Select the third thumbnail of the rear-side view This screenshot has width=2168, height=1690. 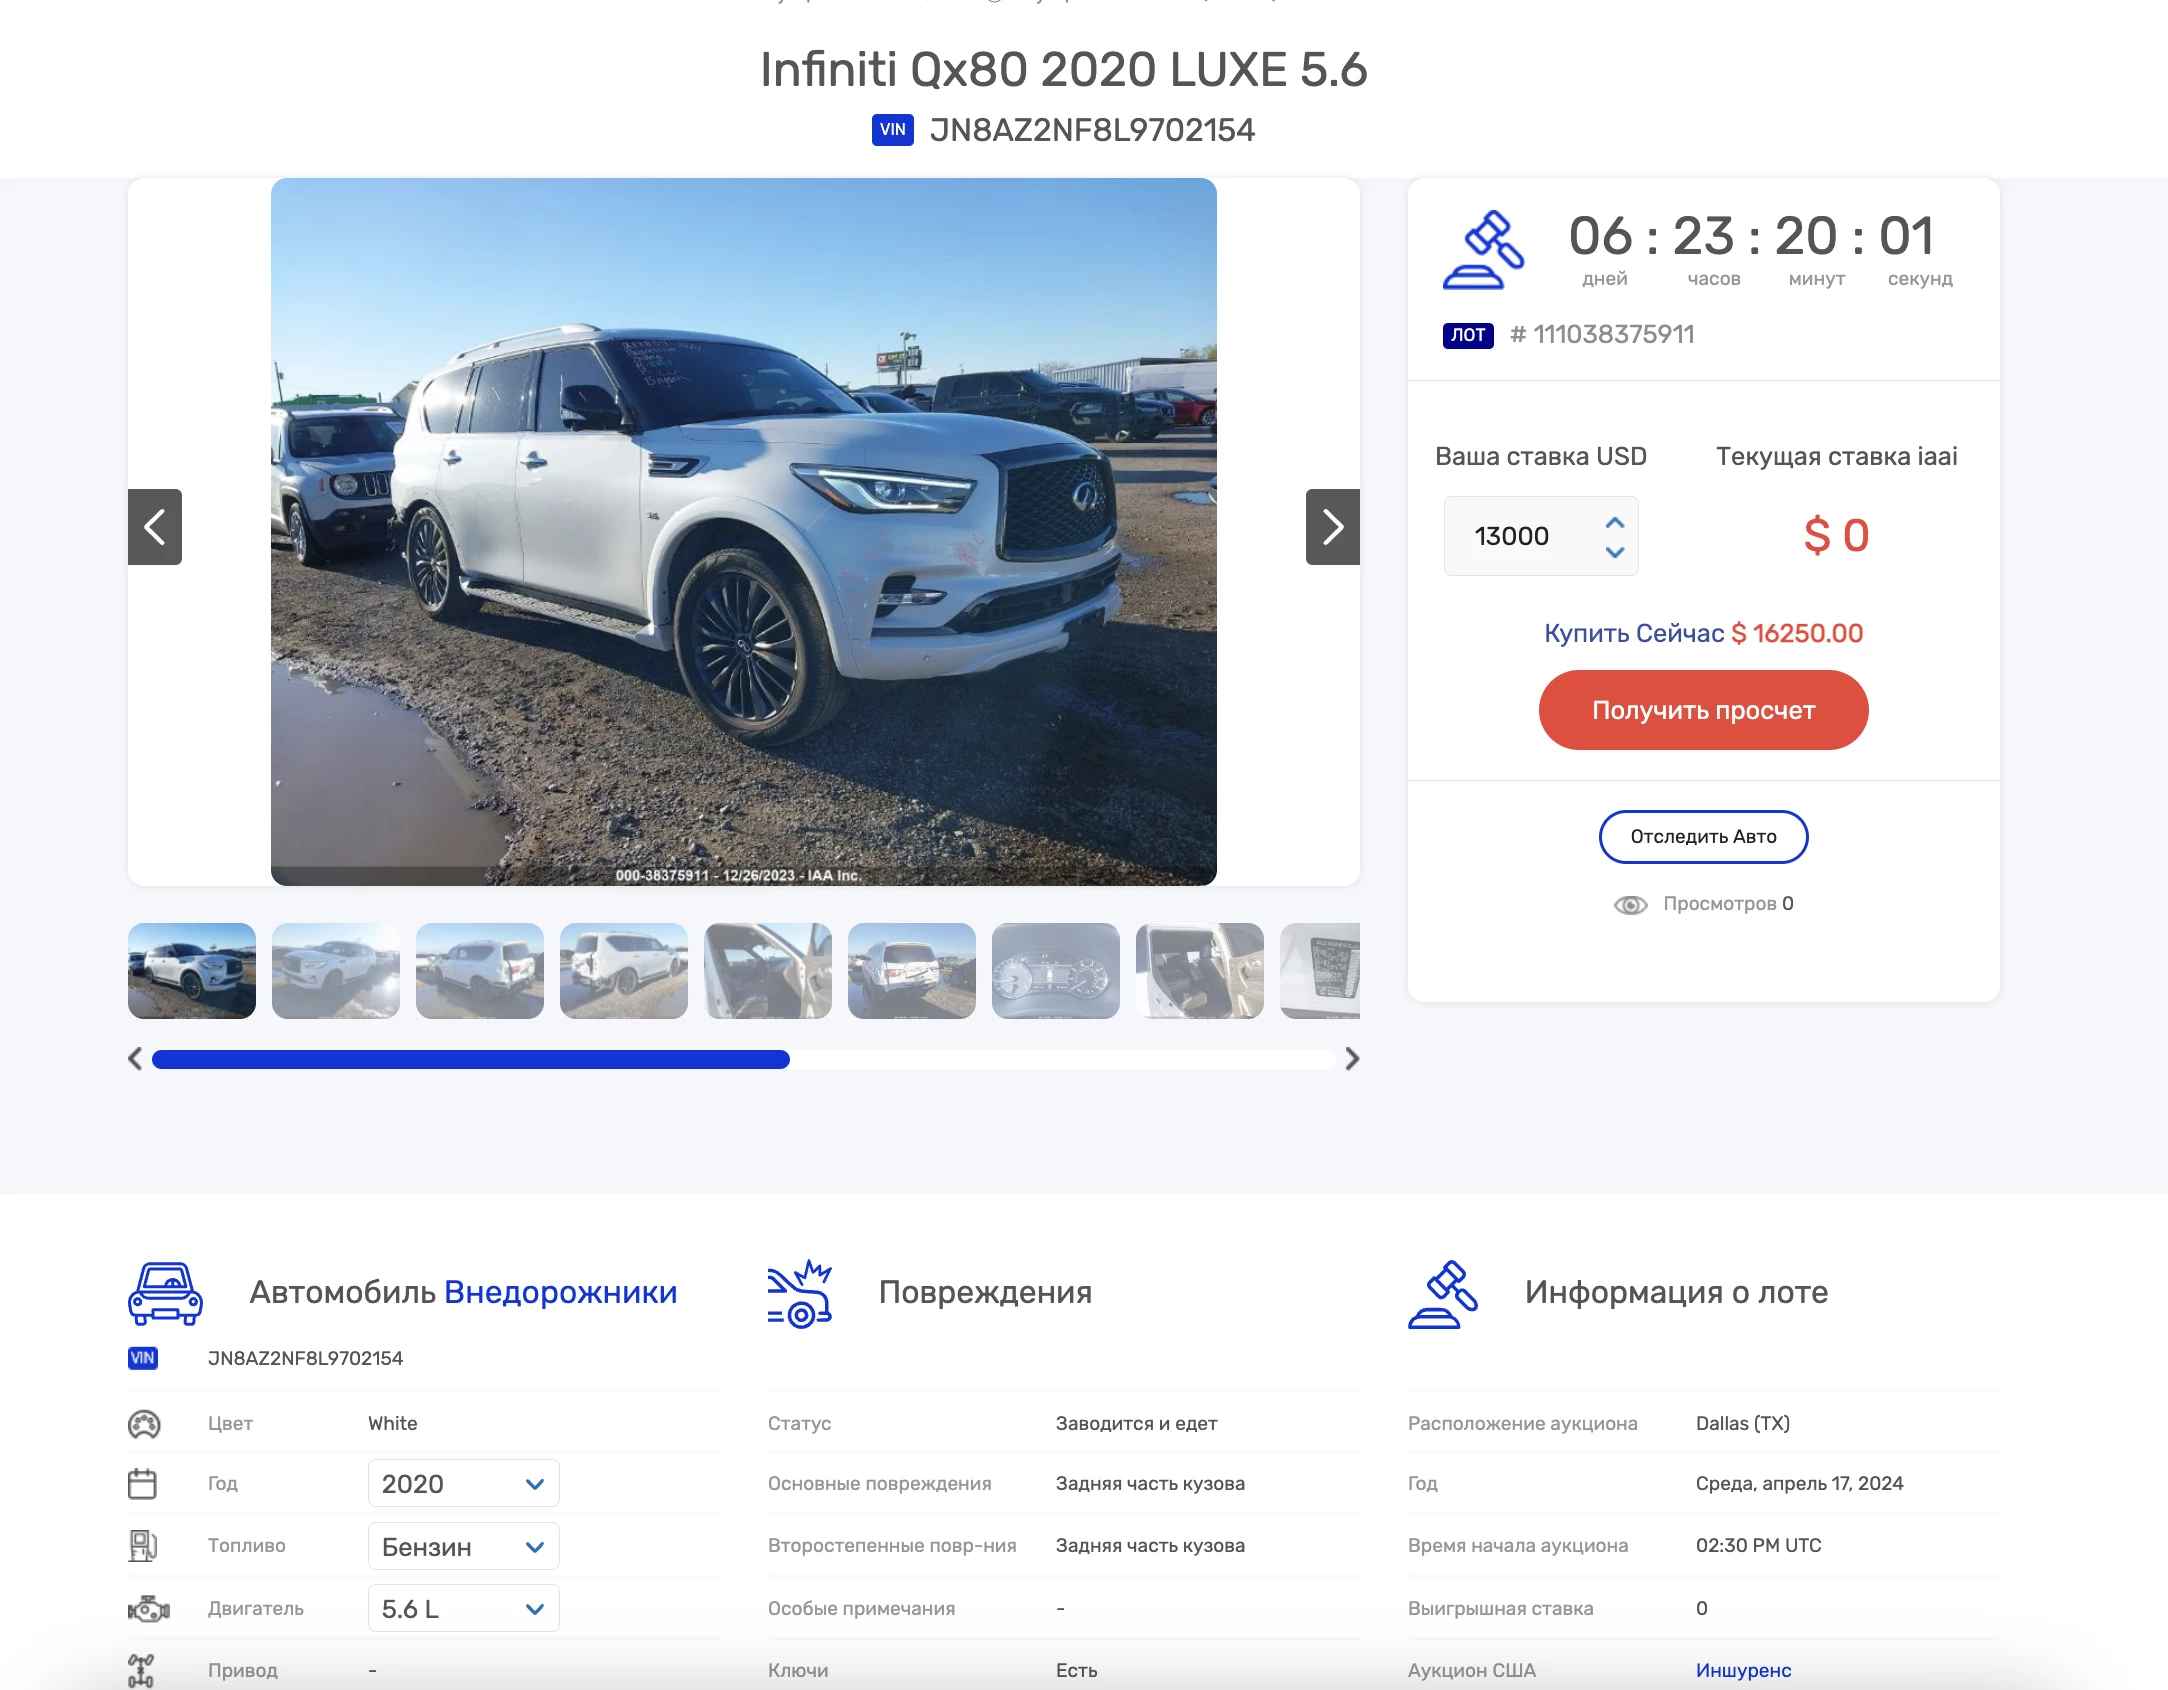click(x=480, y=971)
